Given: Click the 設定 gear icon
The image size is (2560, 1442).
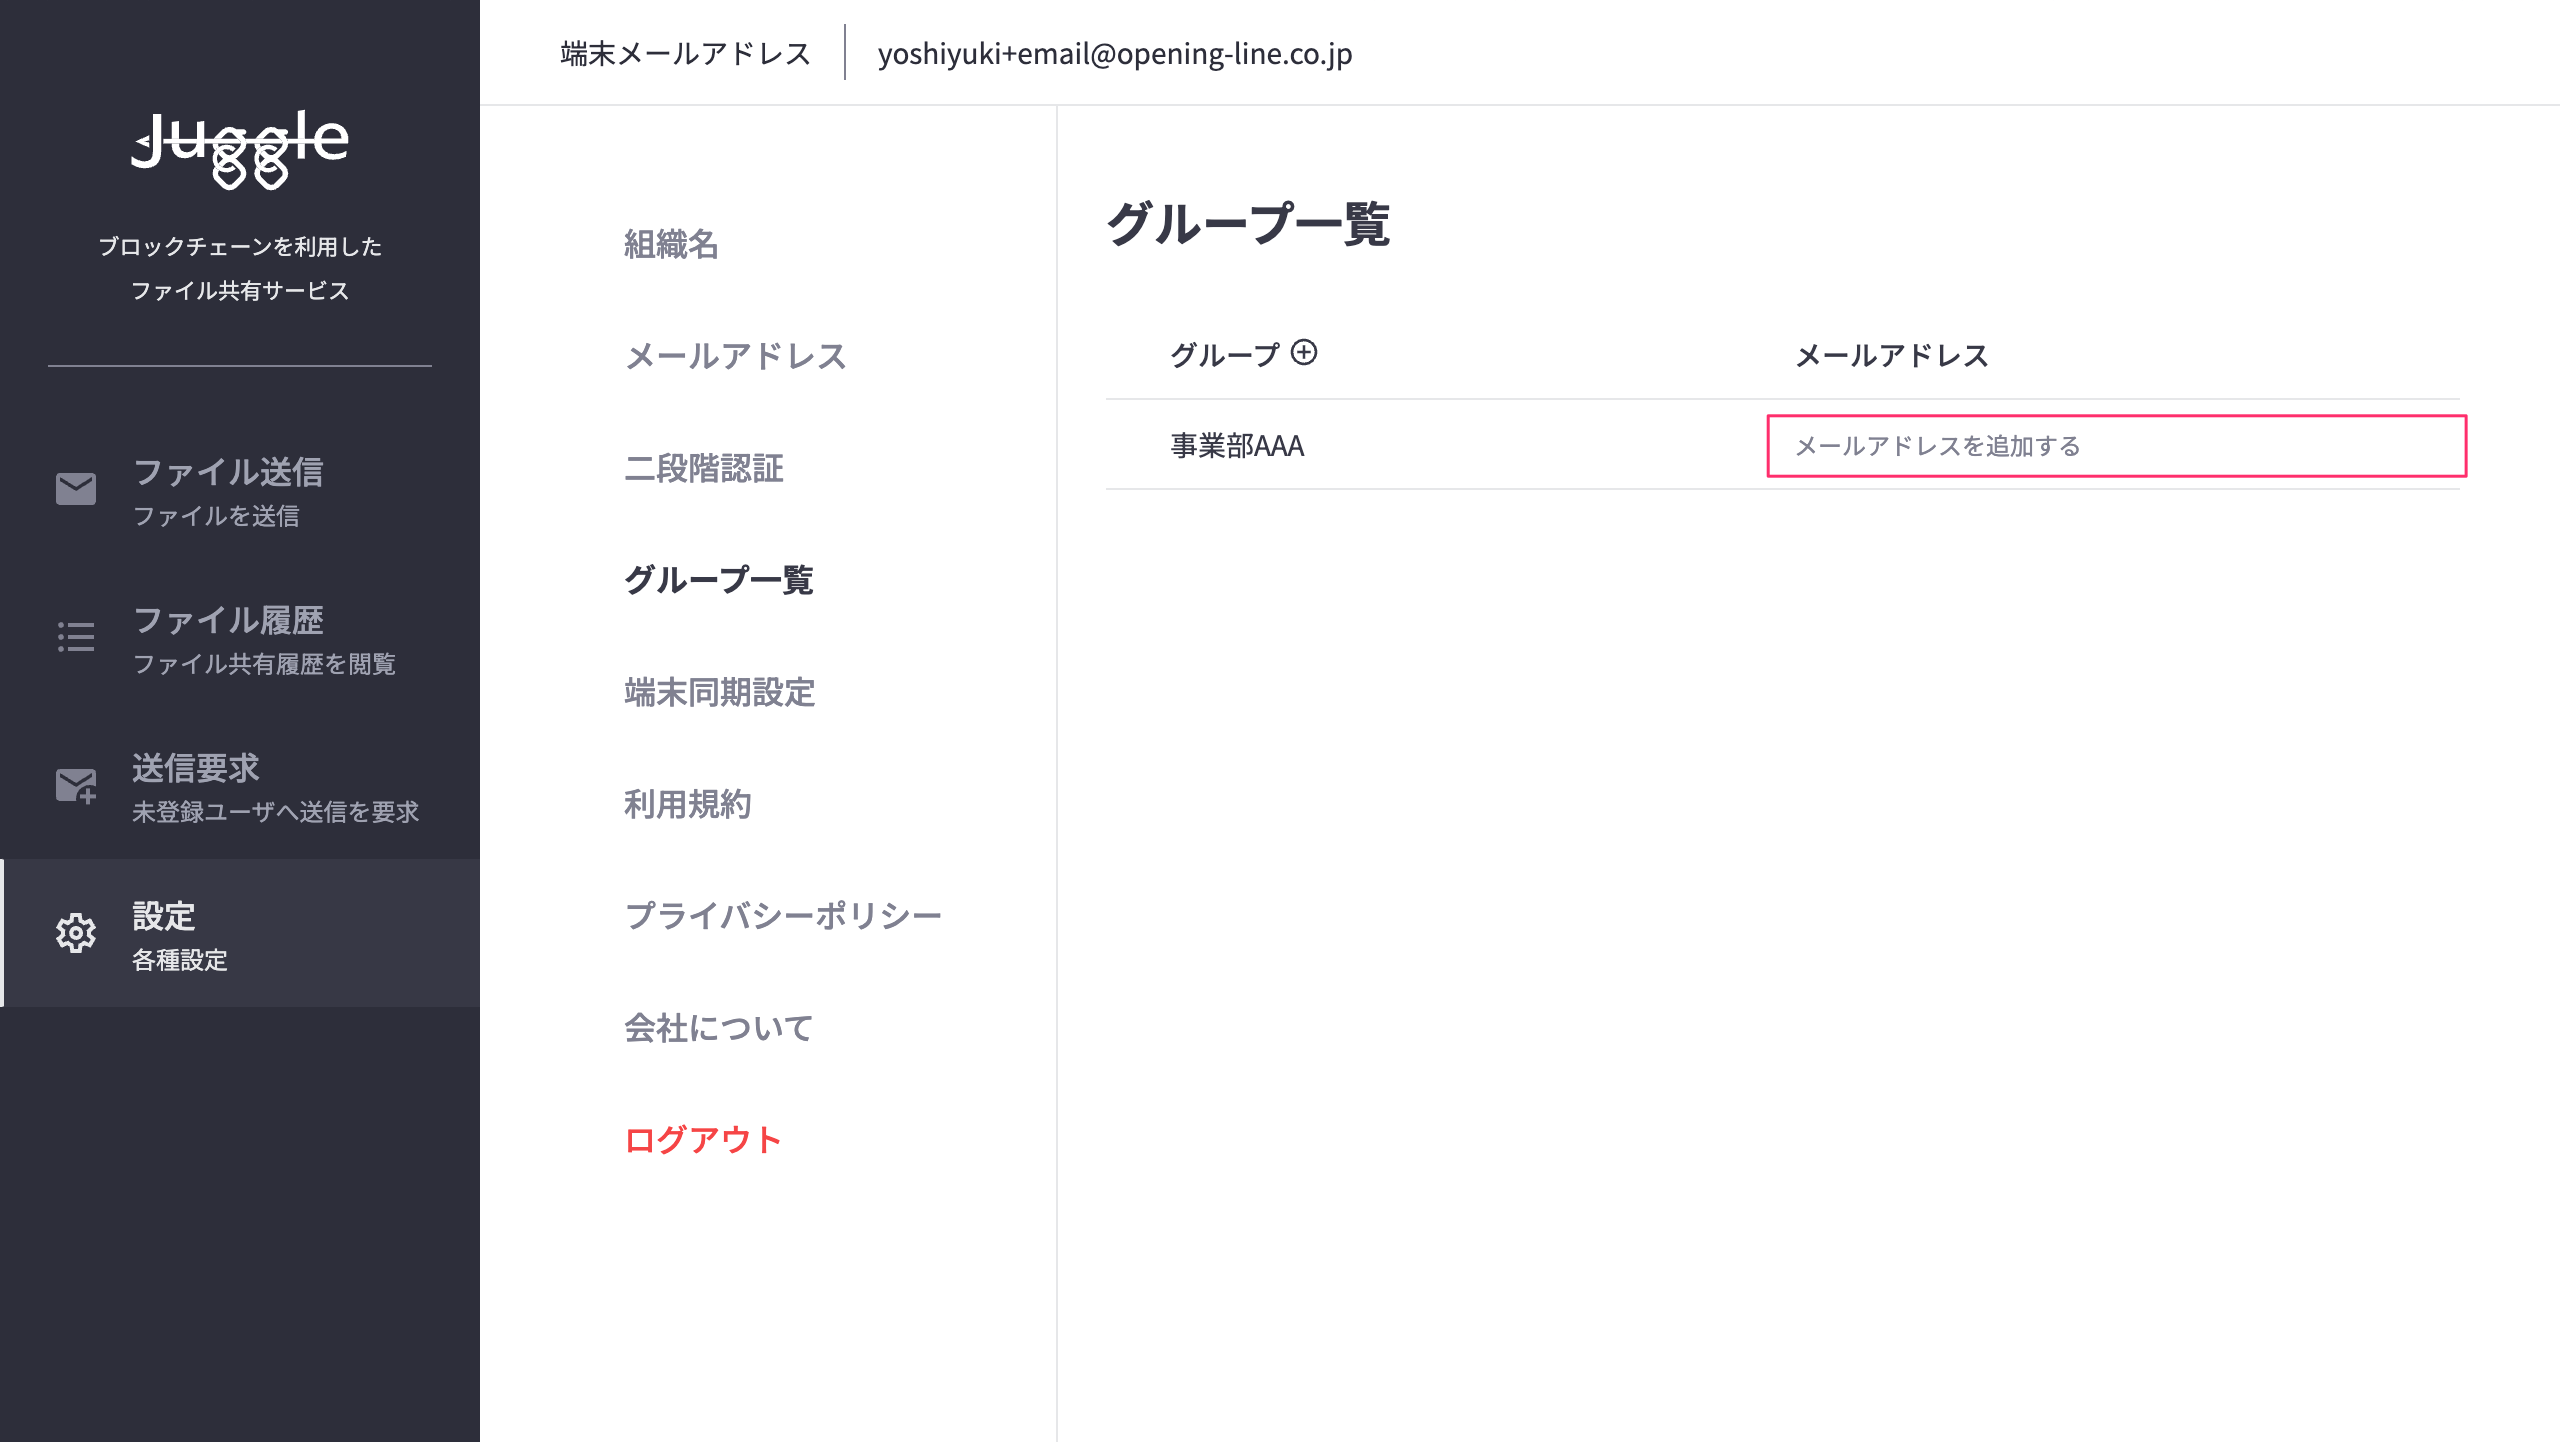Looking at the screenshot, I should click(76, 933).
